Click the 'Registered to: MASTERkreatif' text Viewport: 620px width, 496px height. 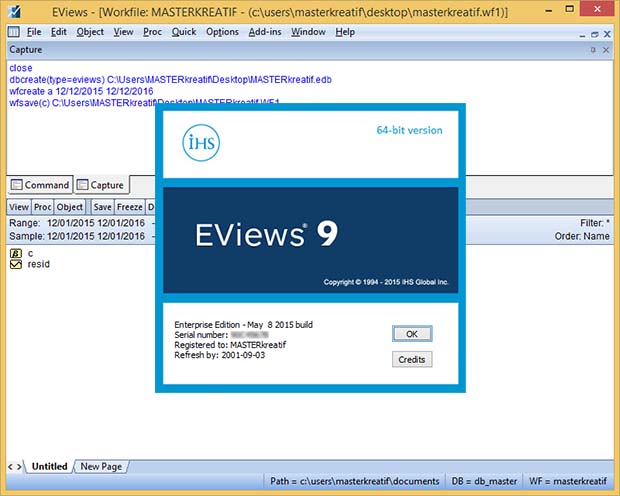[230, 345]
